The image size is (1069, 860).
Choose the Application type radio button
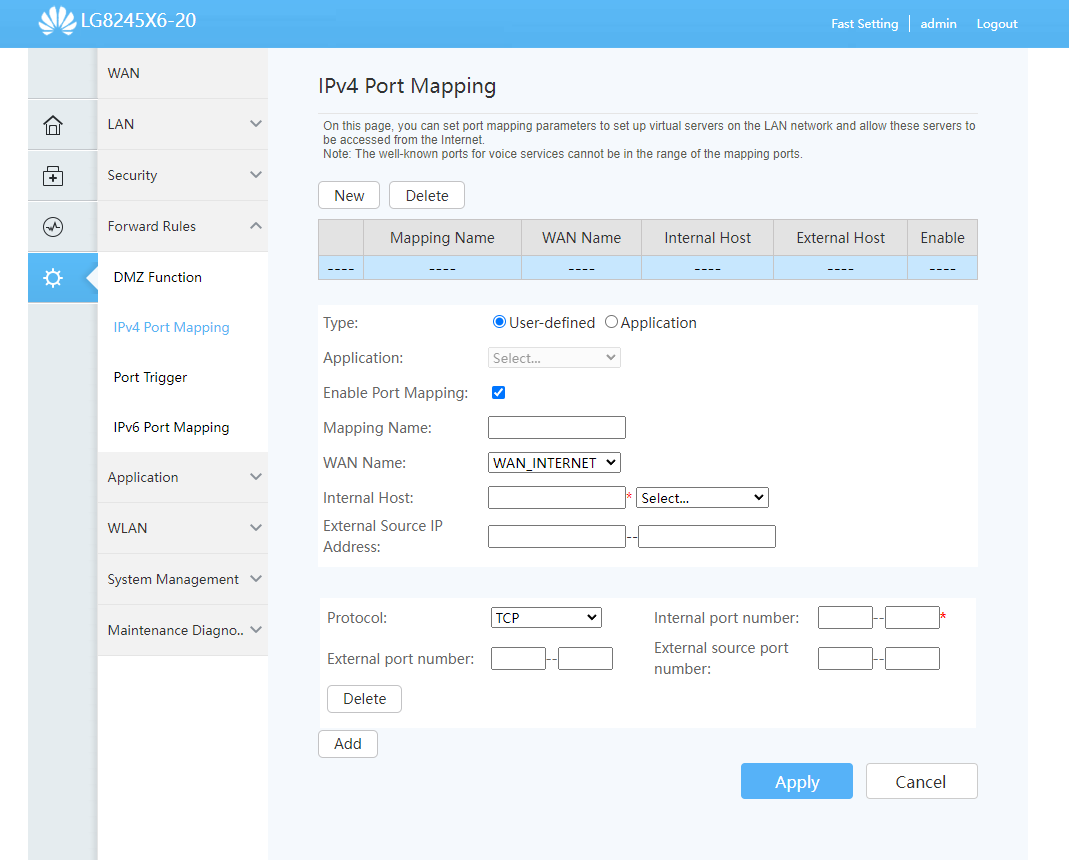point(612,322)
